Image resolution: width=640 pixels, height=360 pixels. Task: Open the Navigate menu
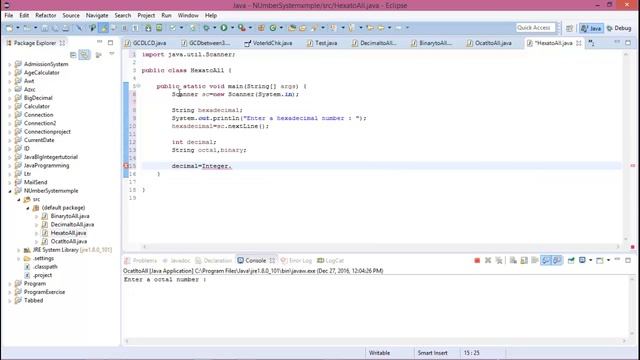pos(97,16)
